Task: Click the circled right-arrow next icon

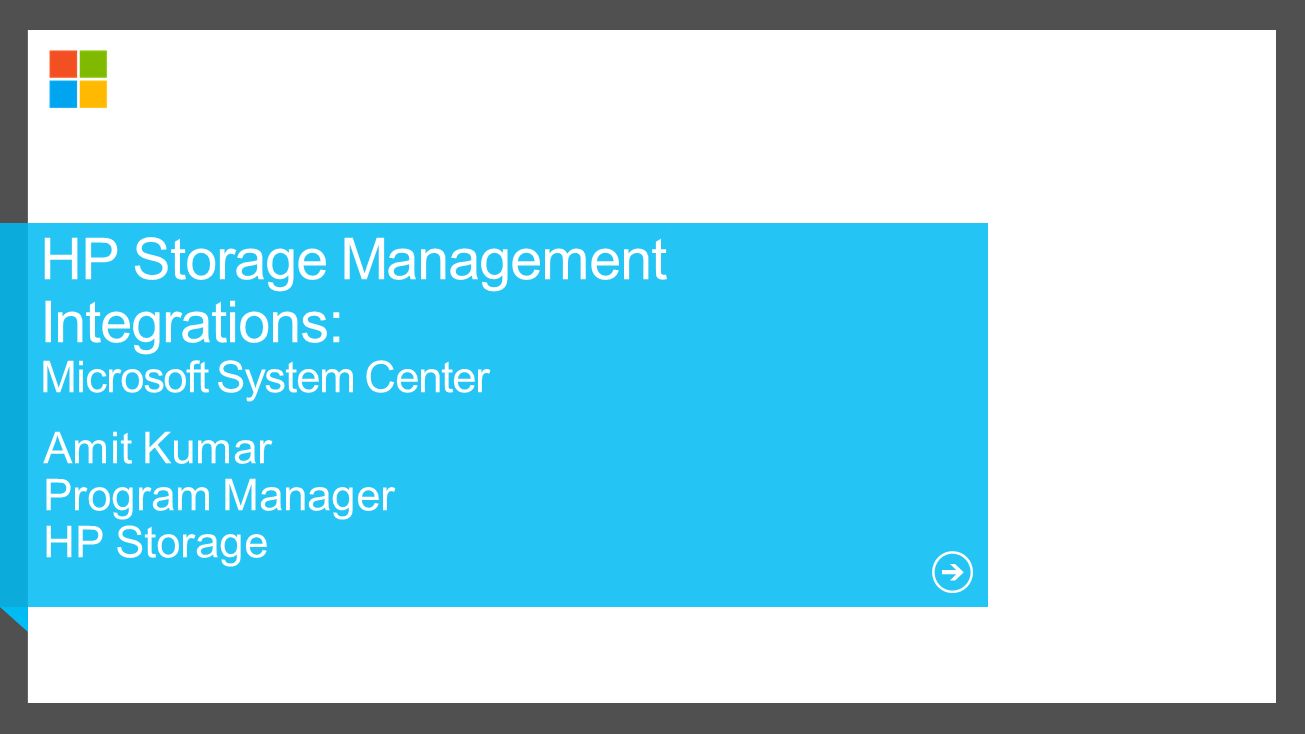Action: 952,573
